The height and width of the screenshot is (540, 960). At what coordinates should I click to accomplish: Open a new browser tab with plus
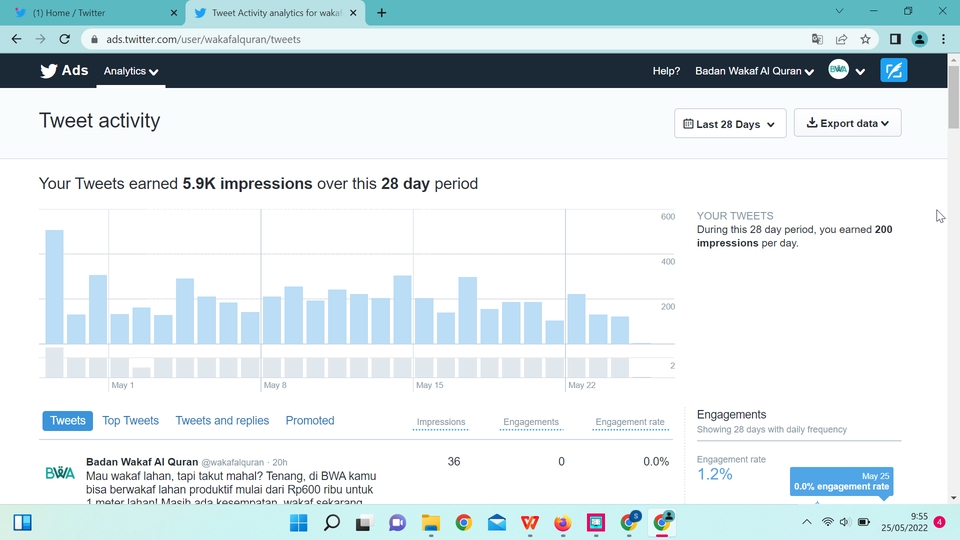click(381, 13)
